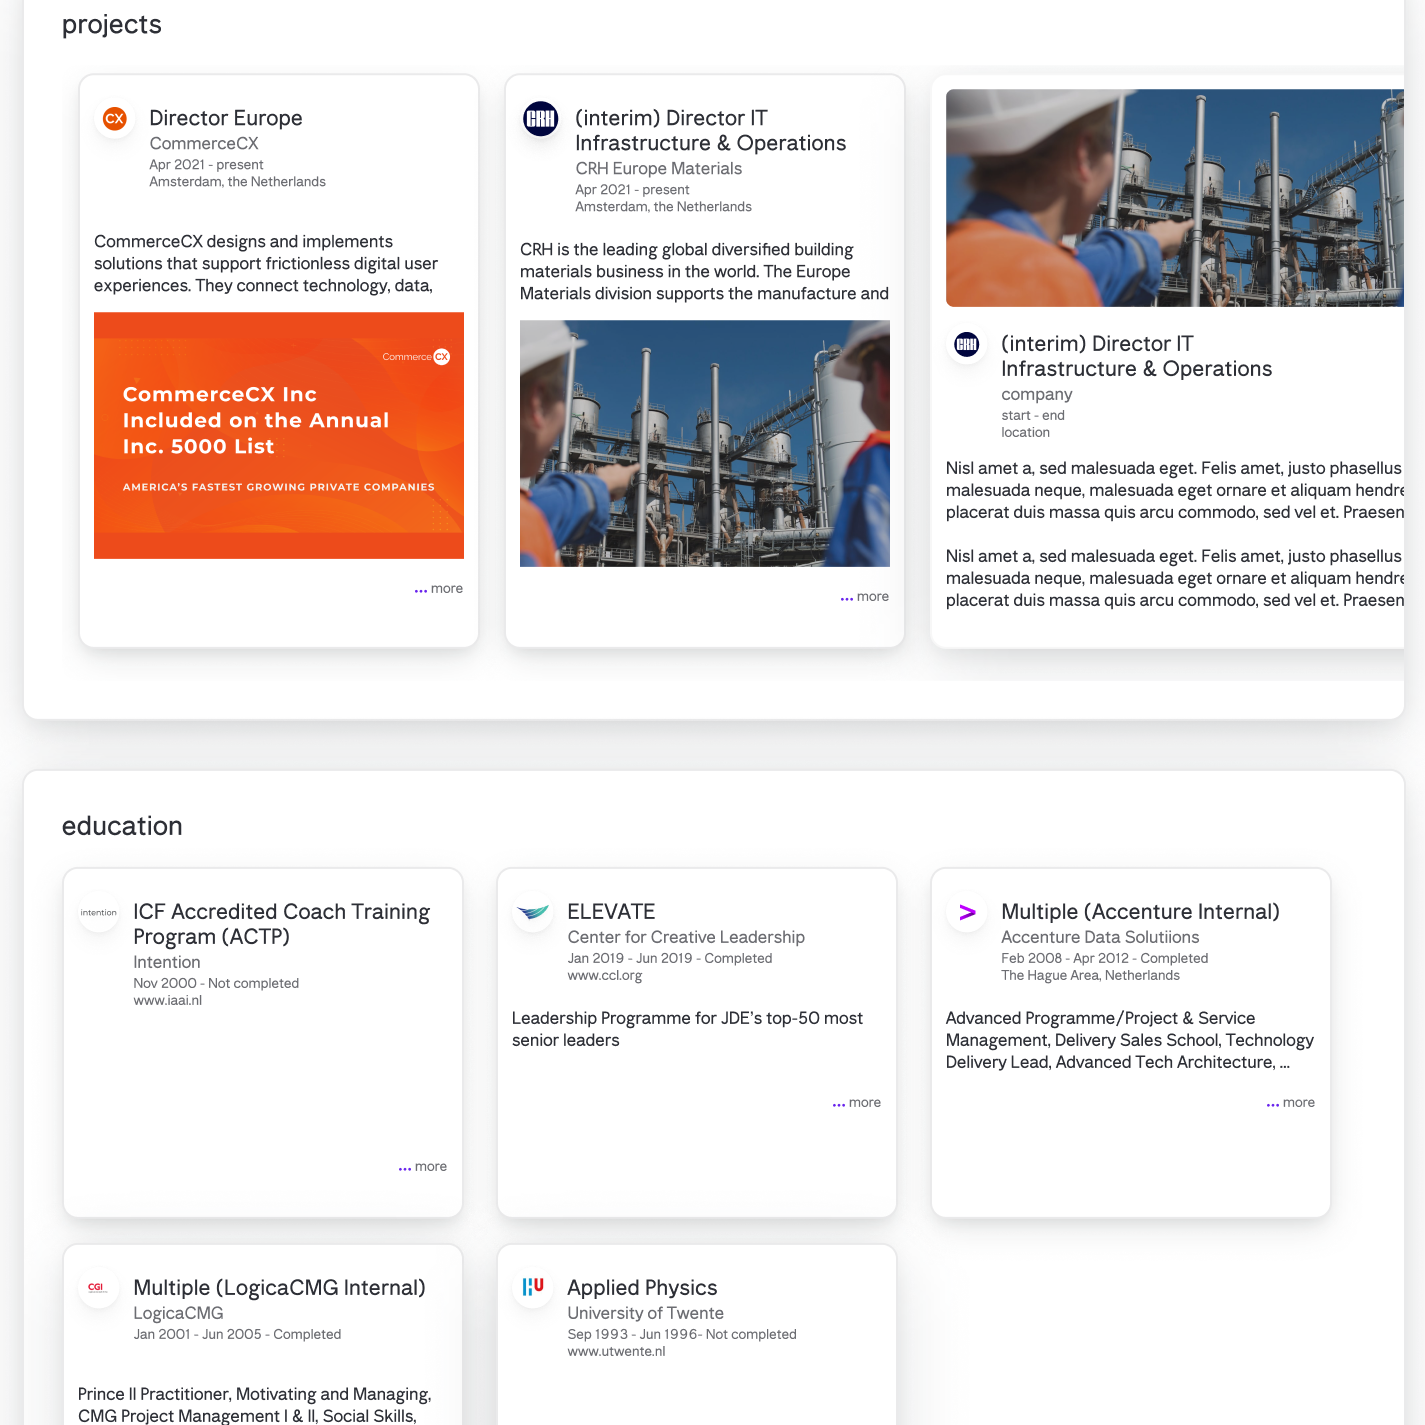Click the Center for Creative Leadership logo

point(533,913)
